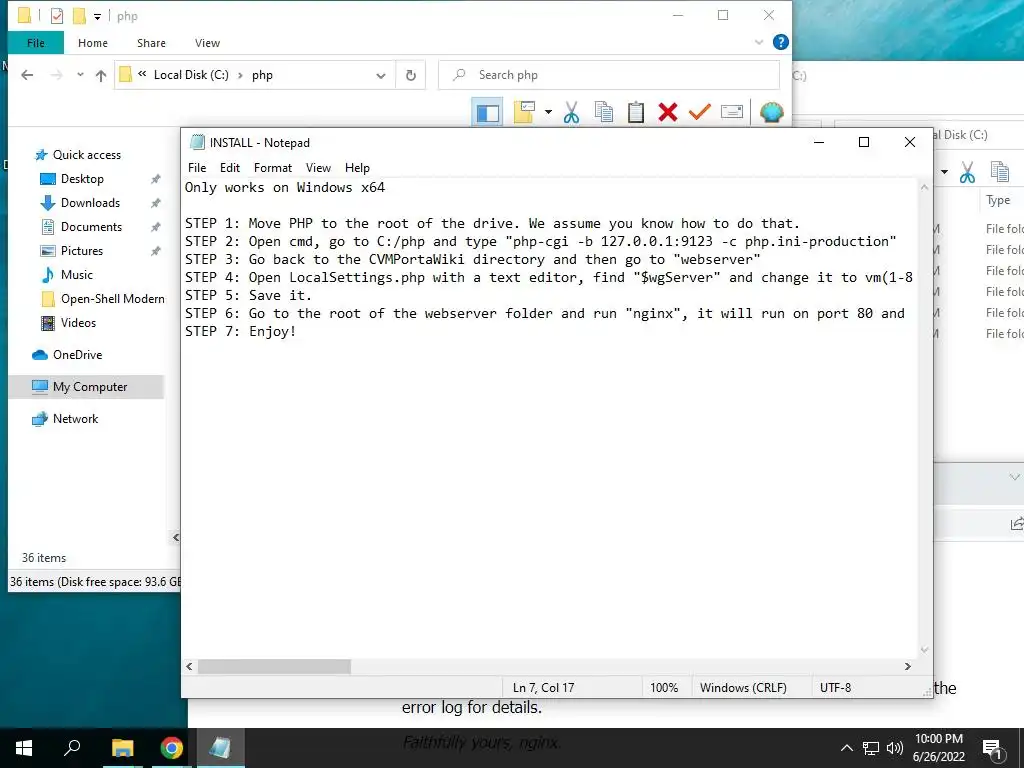The image size is (1024, 768).
Task: Open the File tab in Explorer
Action: click(36, 43)
